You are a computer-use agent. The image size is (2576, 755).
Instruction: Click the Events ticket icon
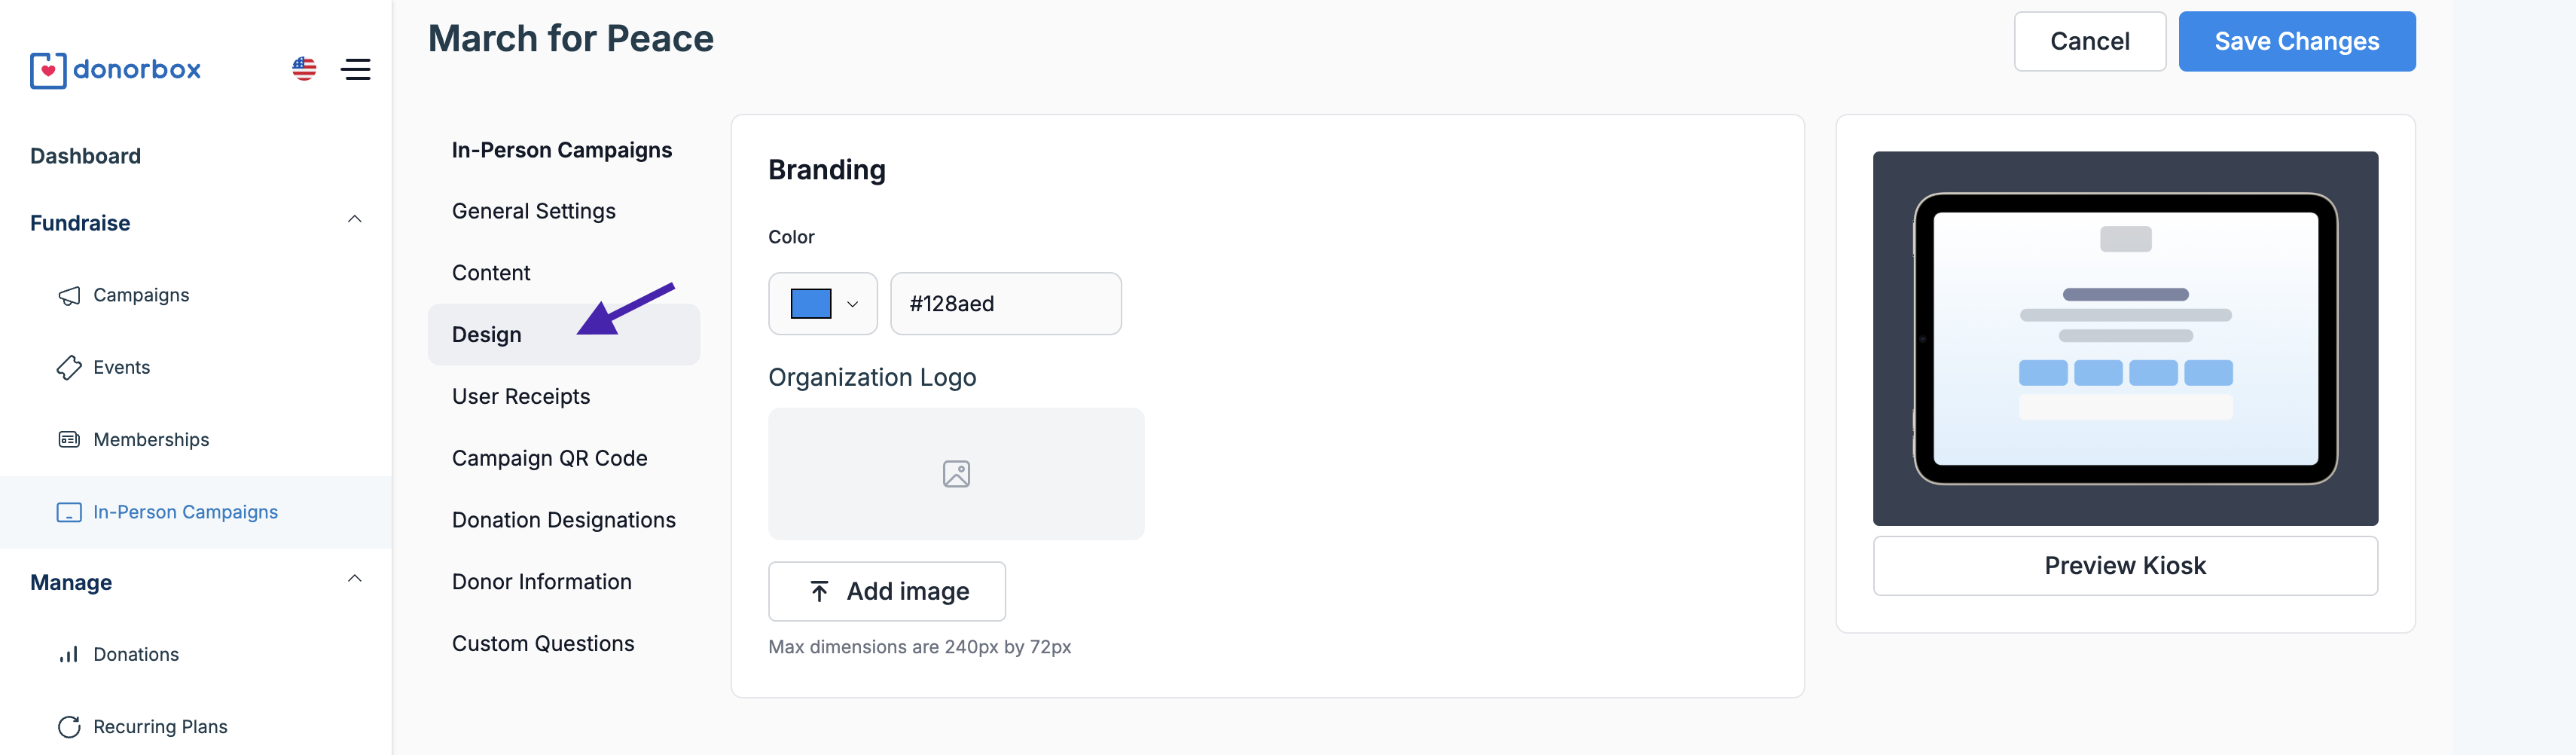[69, 368]
